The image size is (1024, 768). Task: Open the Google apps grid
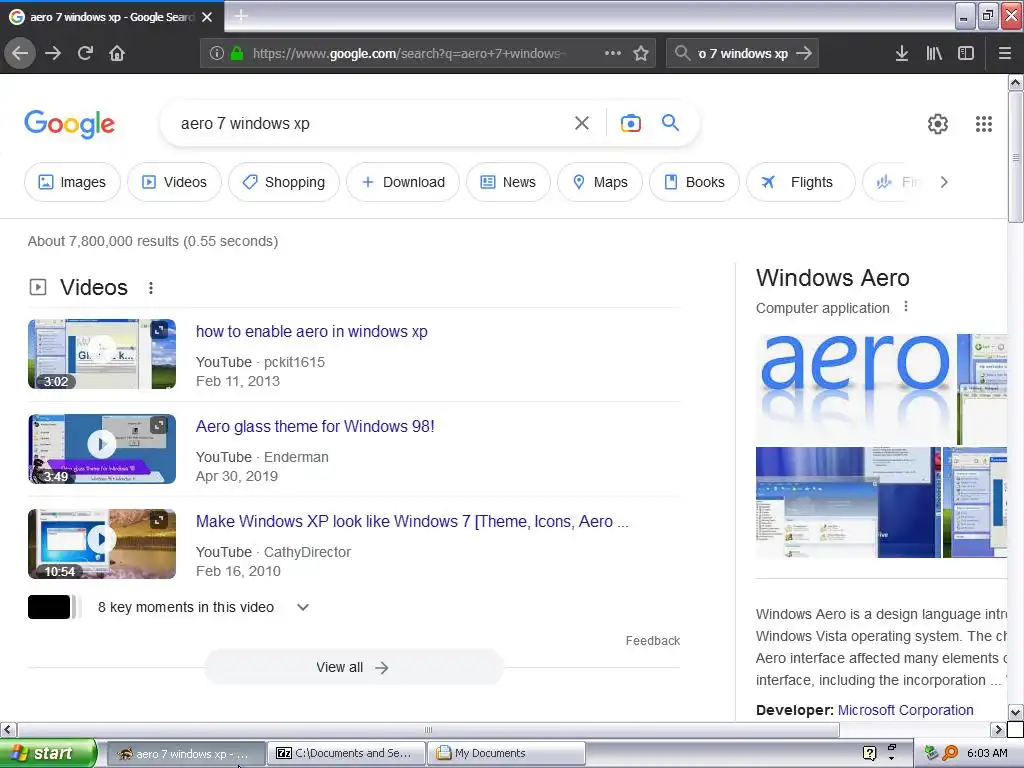click(x=984, y=124)
